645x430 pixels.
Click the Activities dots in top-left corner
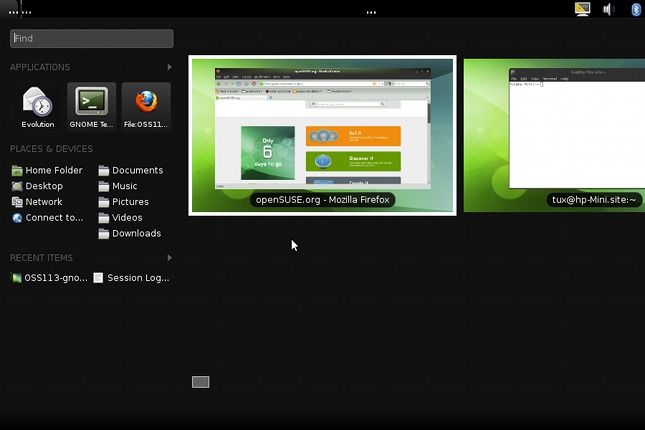coord(20,12)
